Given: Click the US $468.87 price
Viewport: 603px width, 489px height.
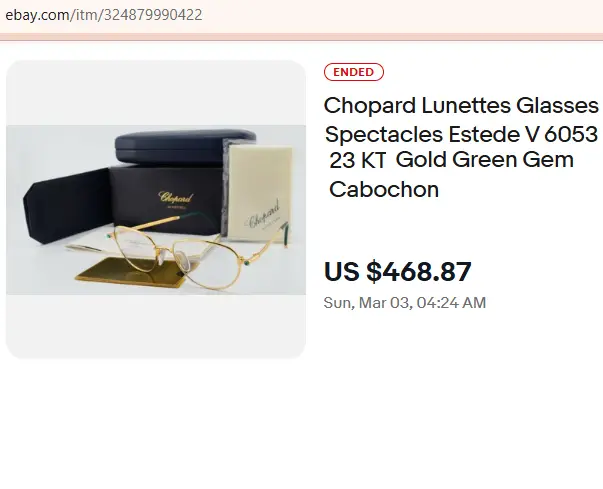Looking at the screenshot, I should point(398,271).
